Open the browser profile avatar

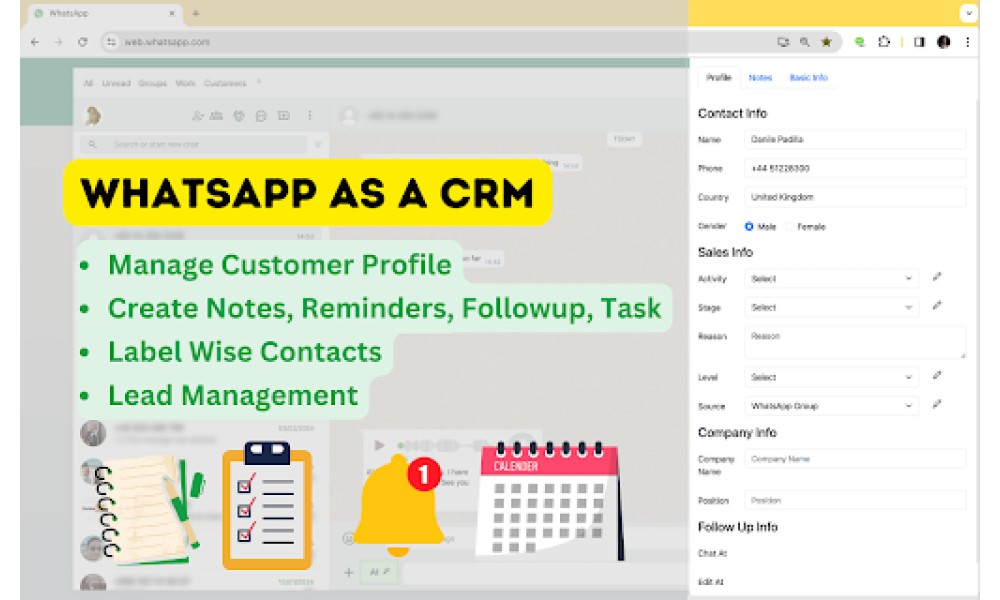coord(943,42)
